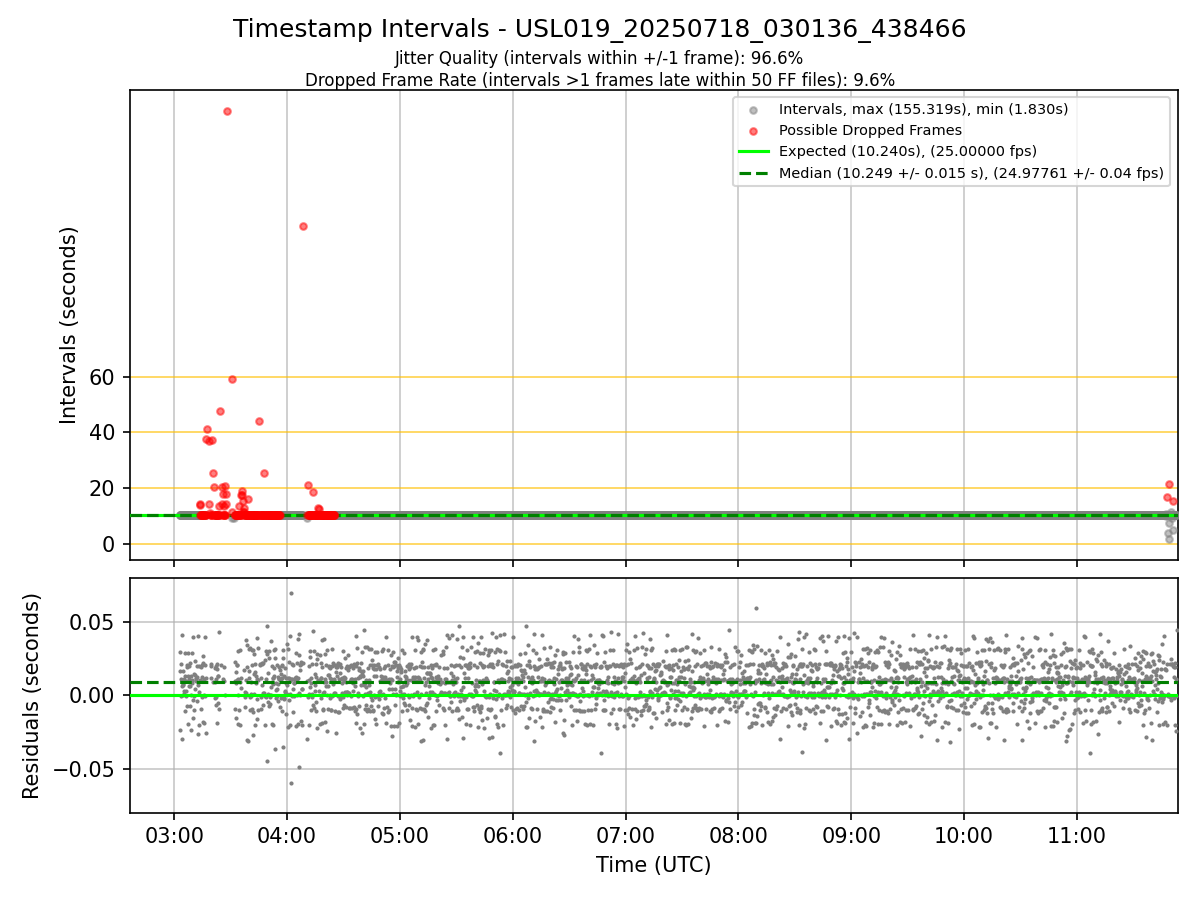This screenshot has height=900, width=1200.
Task: Click the '08:00' time tick label
Action: 738,834
